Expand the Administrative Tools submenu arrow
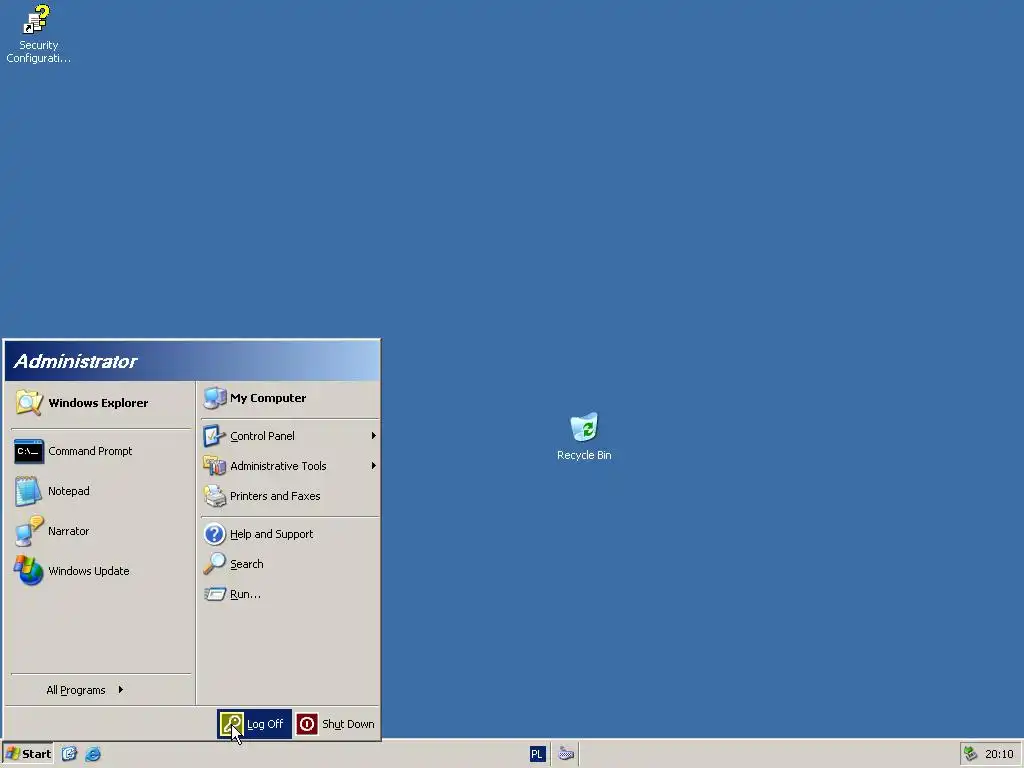This screenshot has width=1024, height=768. tap(374, 466)
